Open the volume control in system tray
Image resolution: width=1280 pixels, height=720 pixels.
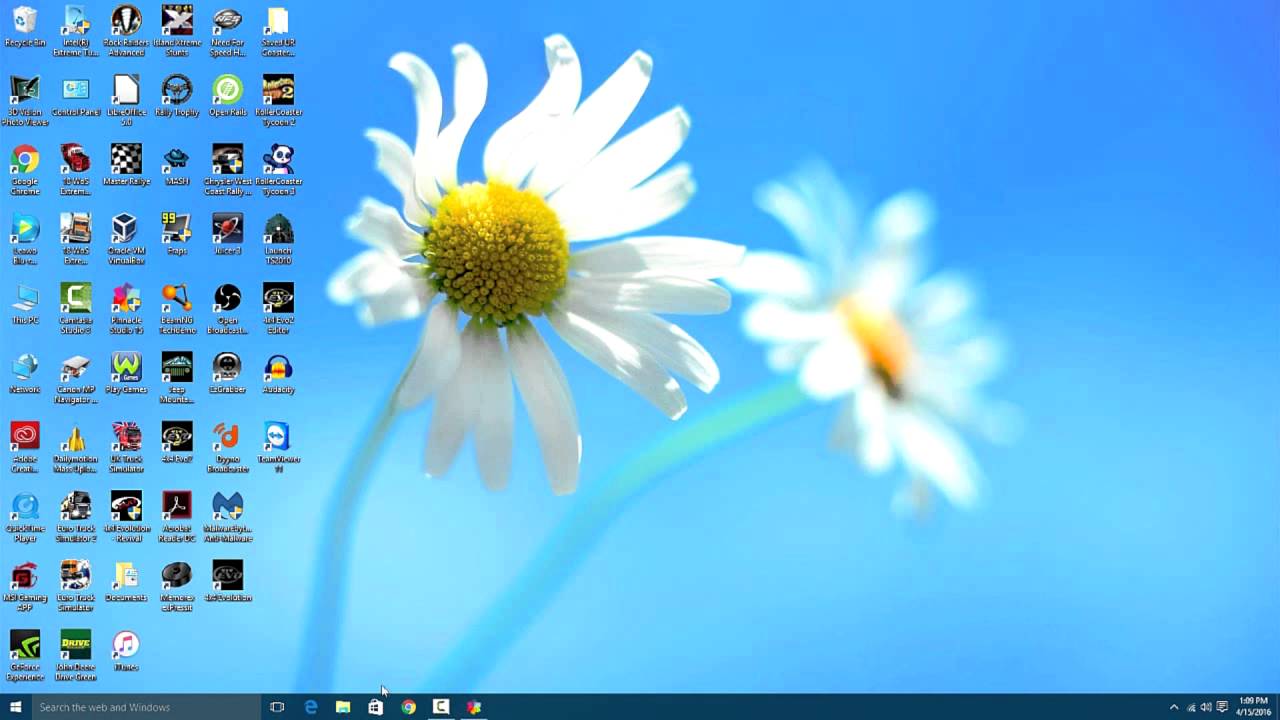click(x=1206, y=707)
